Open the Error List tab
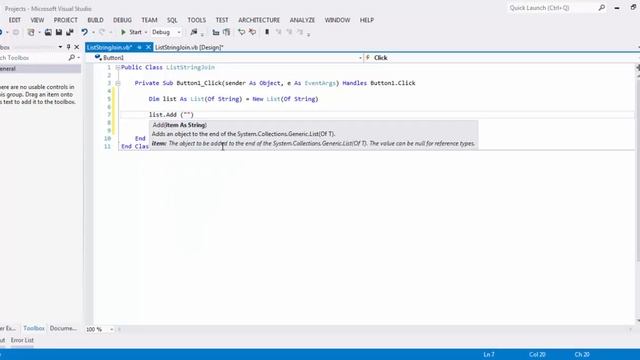This screenshot has width=640, height=360. [x=22, y=340]
